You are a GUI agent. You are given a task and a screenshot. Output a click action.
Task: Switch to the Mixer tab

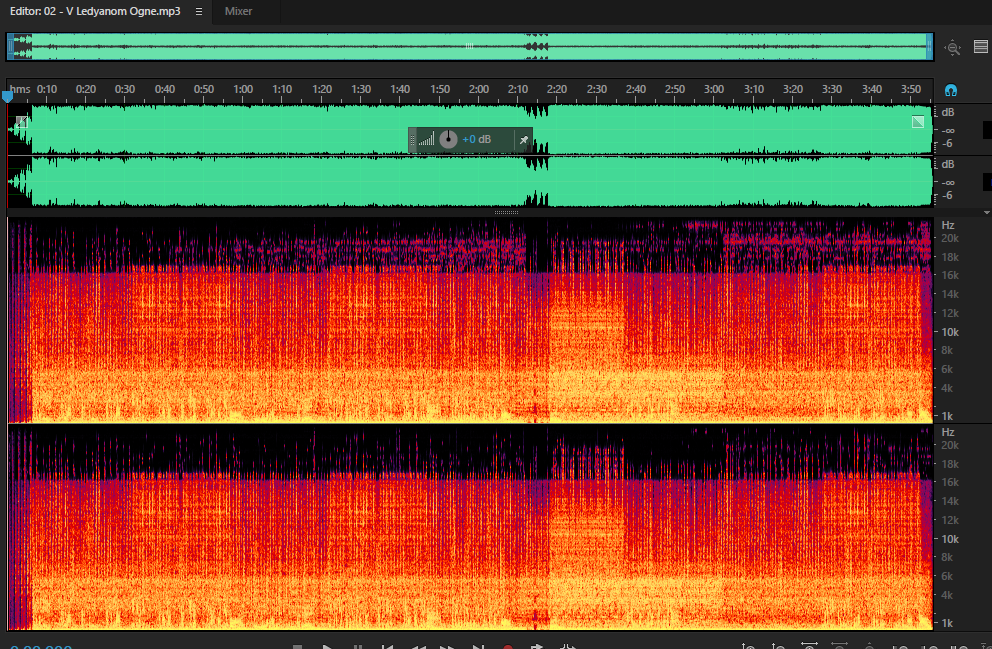[239, 11]
